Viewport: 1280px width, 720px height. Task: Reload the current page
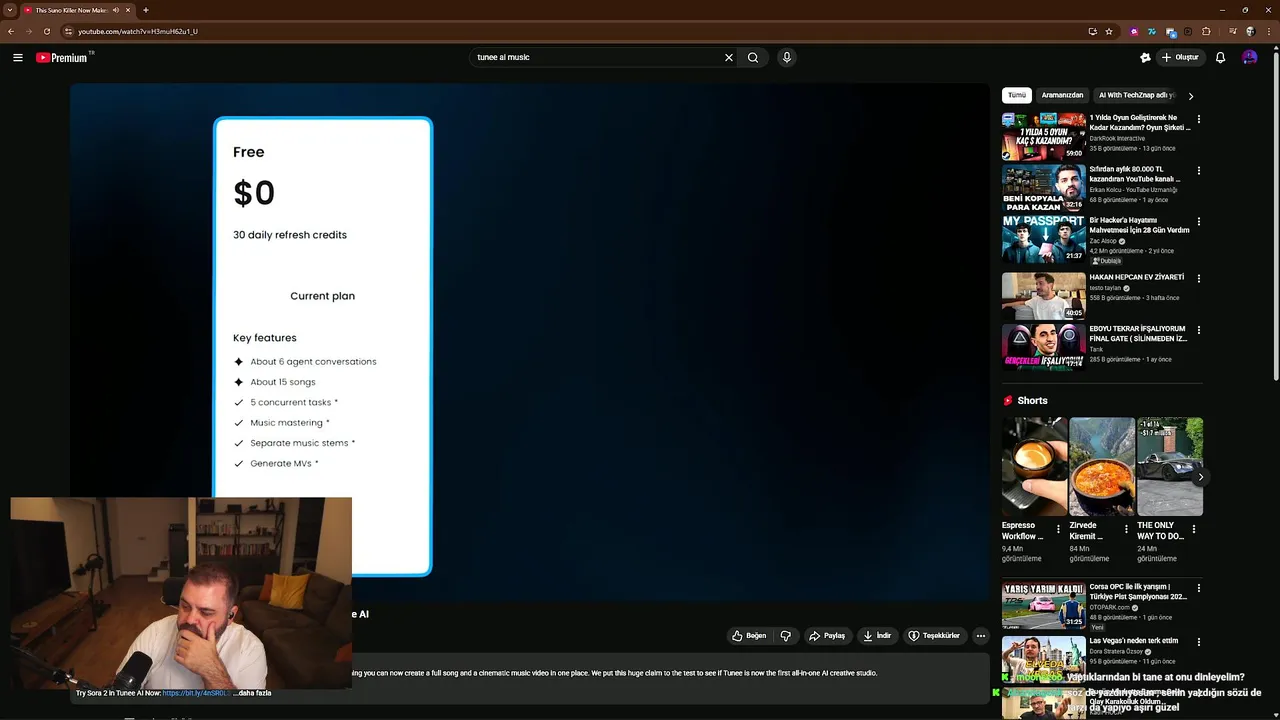[x=47, y=31]
